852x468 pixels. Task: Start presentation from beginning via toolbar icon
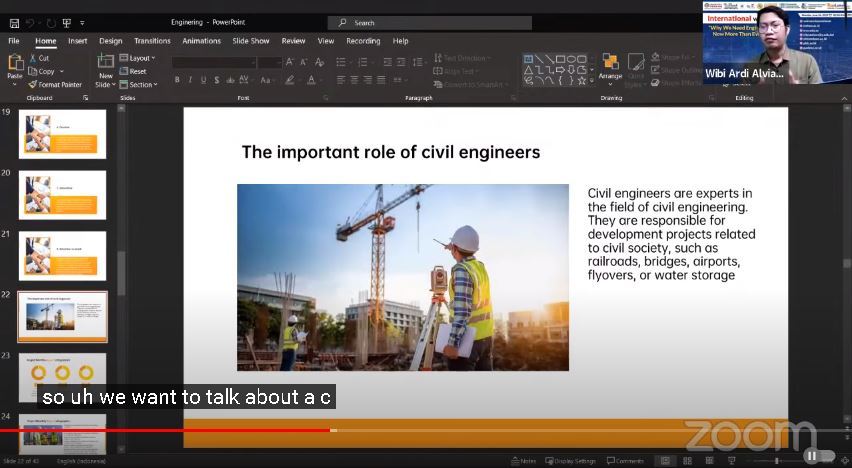coord(67,23)
